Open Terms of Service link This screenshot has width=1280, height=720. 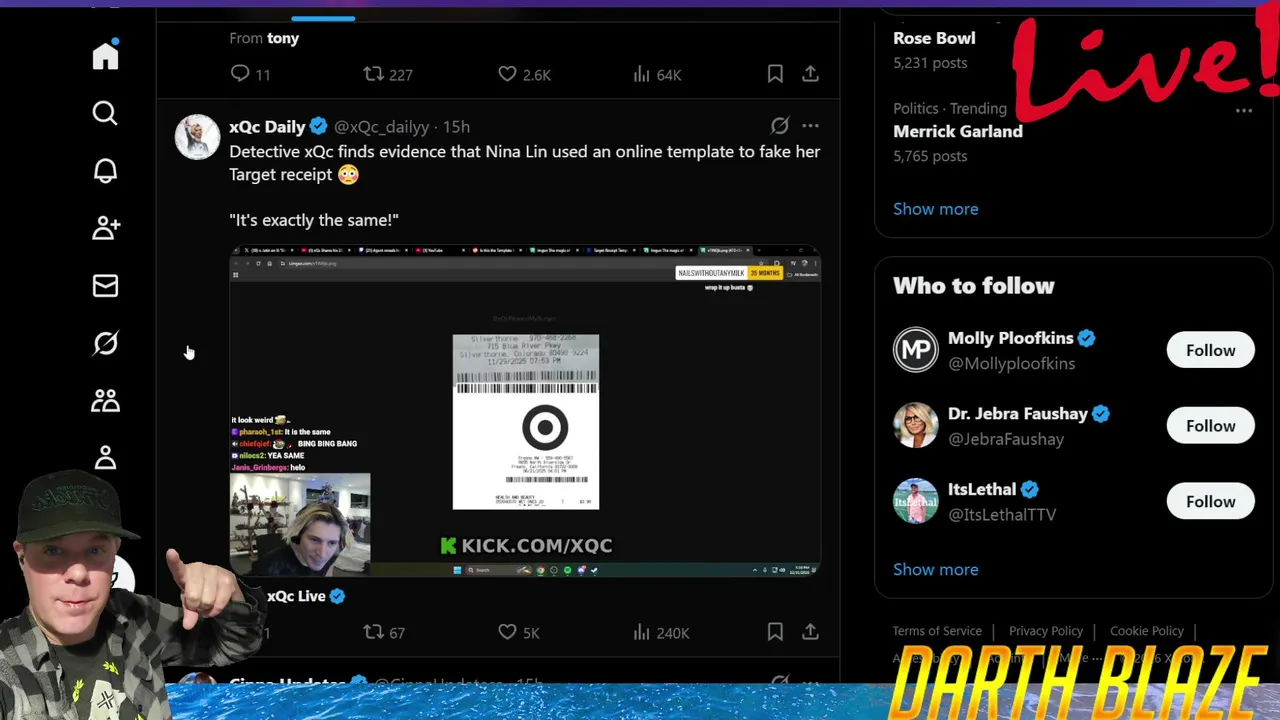[x=937, y=631]
